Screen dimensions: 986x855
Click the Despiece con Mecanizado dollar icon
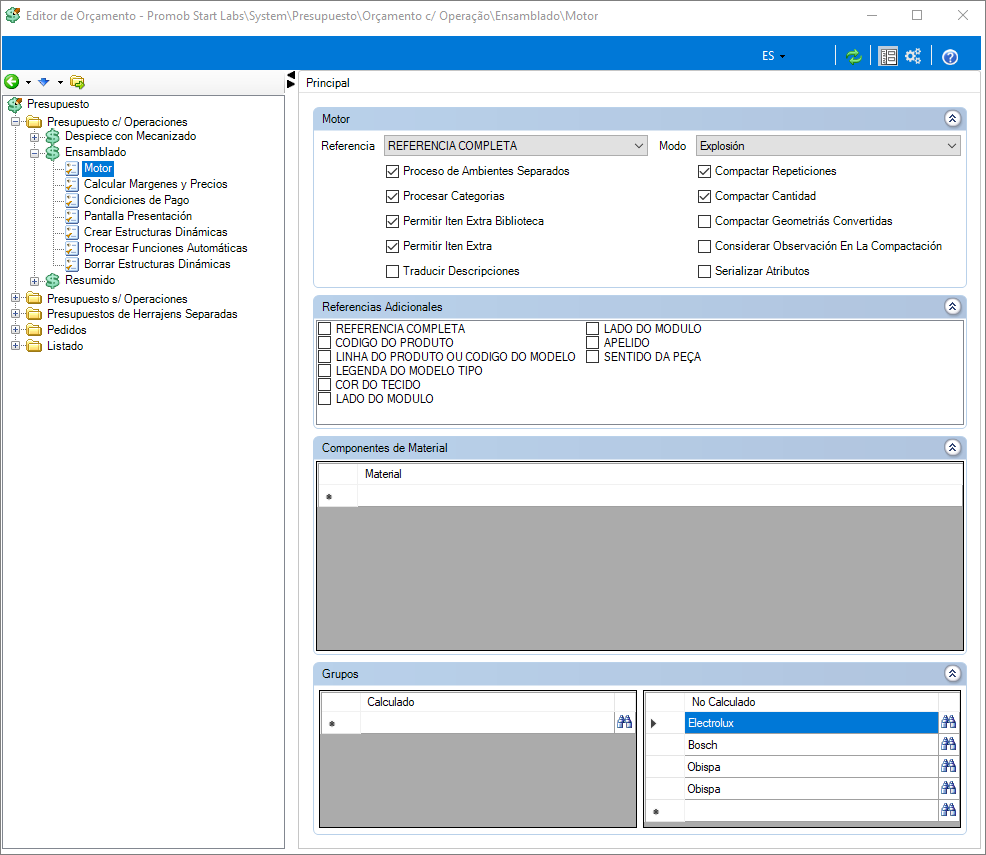click(53, 136)
